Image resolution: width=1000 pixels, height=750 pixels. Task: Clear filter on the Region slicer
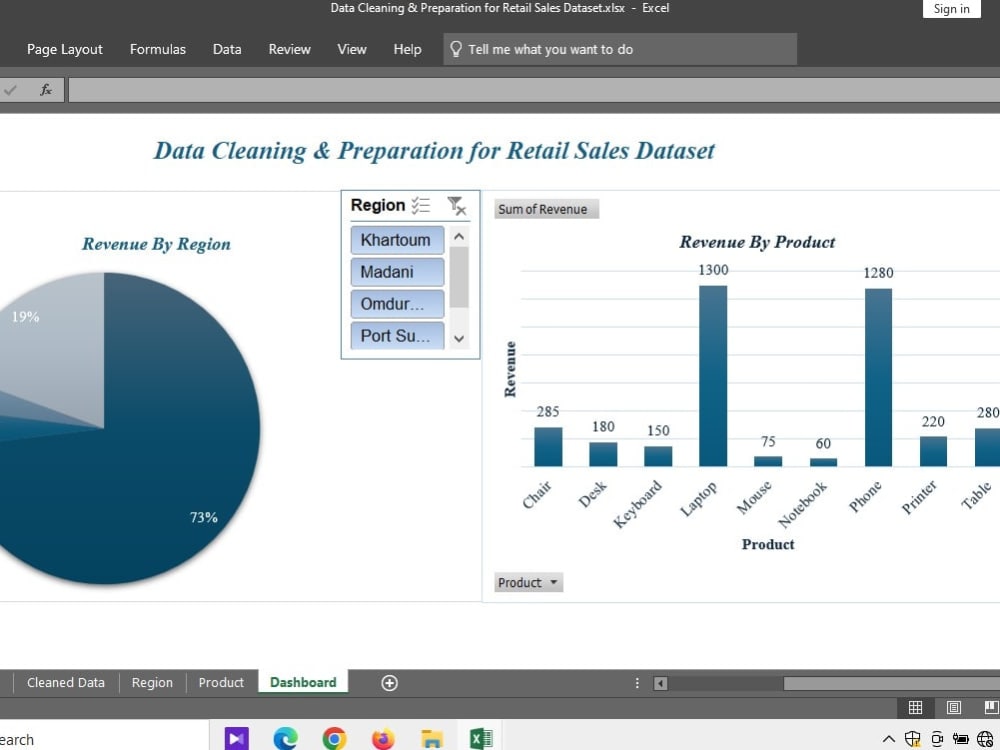[x=457, y=205]
